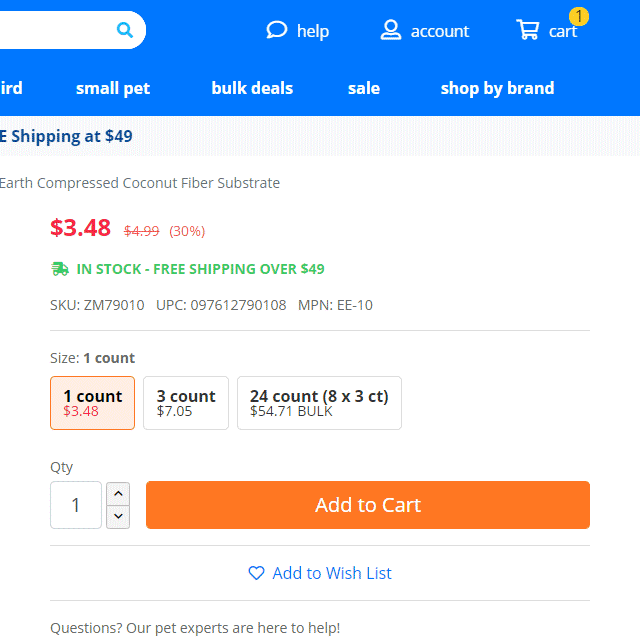This screenshot has width=640, height=640.
Task: Click the cart item count badge
Action: pos(579,17)
